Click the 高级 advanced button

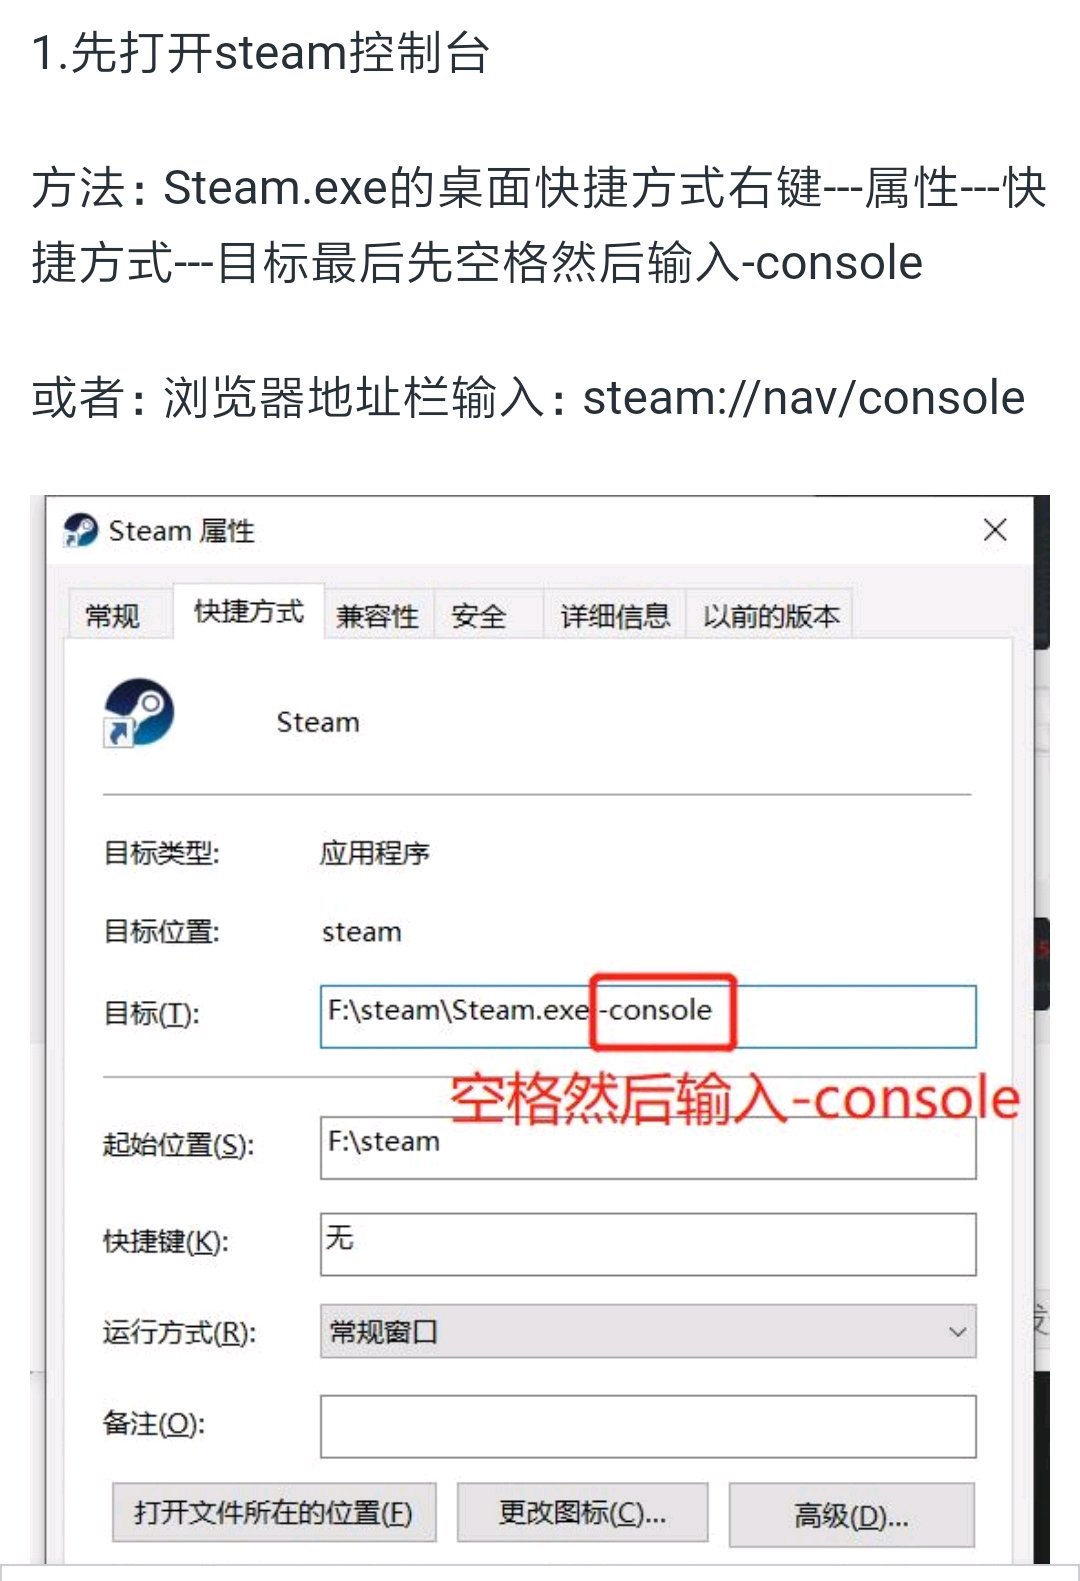(x=852, y=1515)
